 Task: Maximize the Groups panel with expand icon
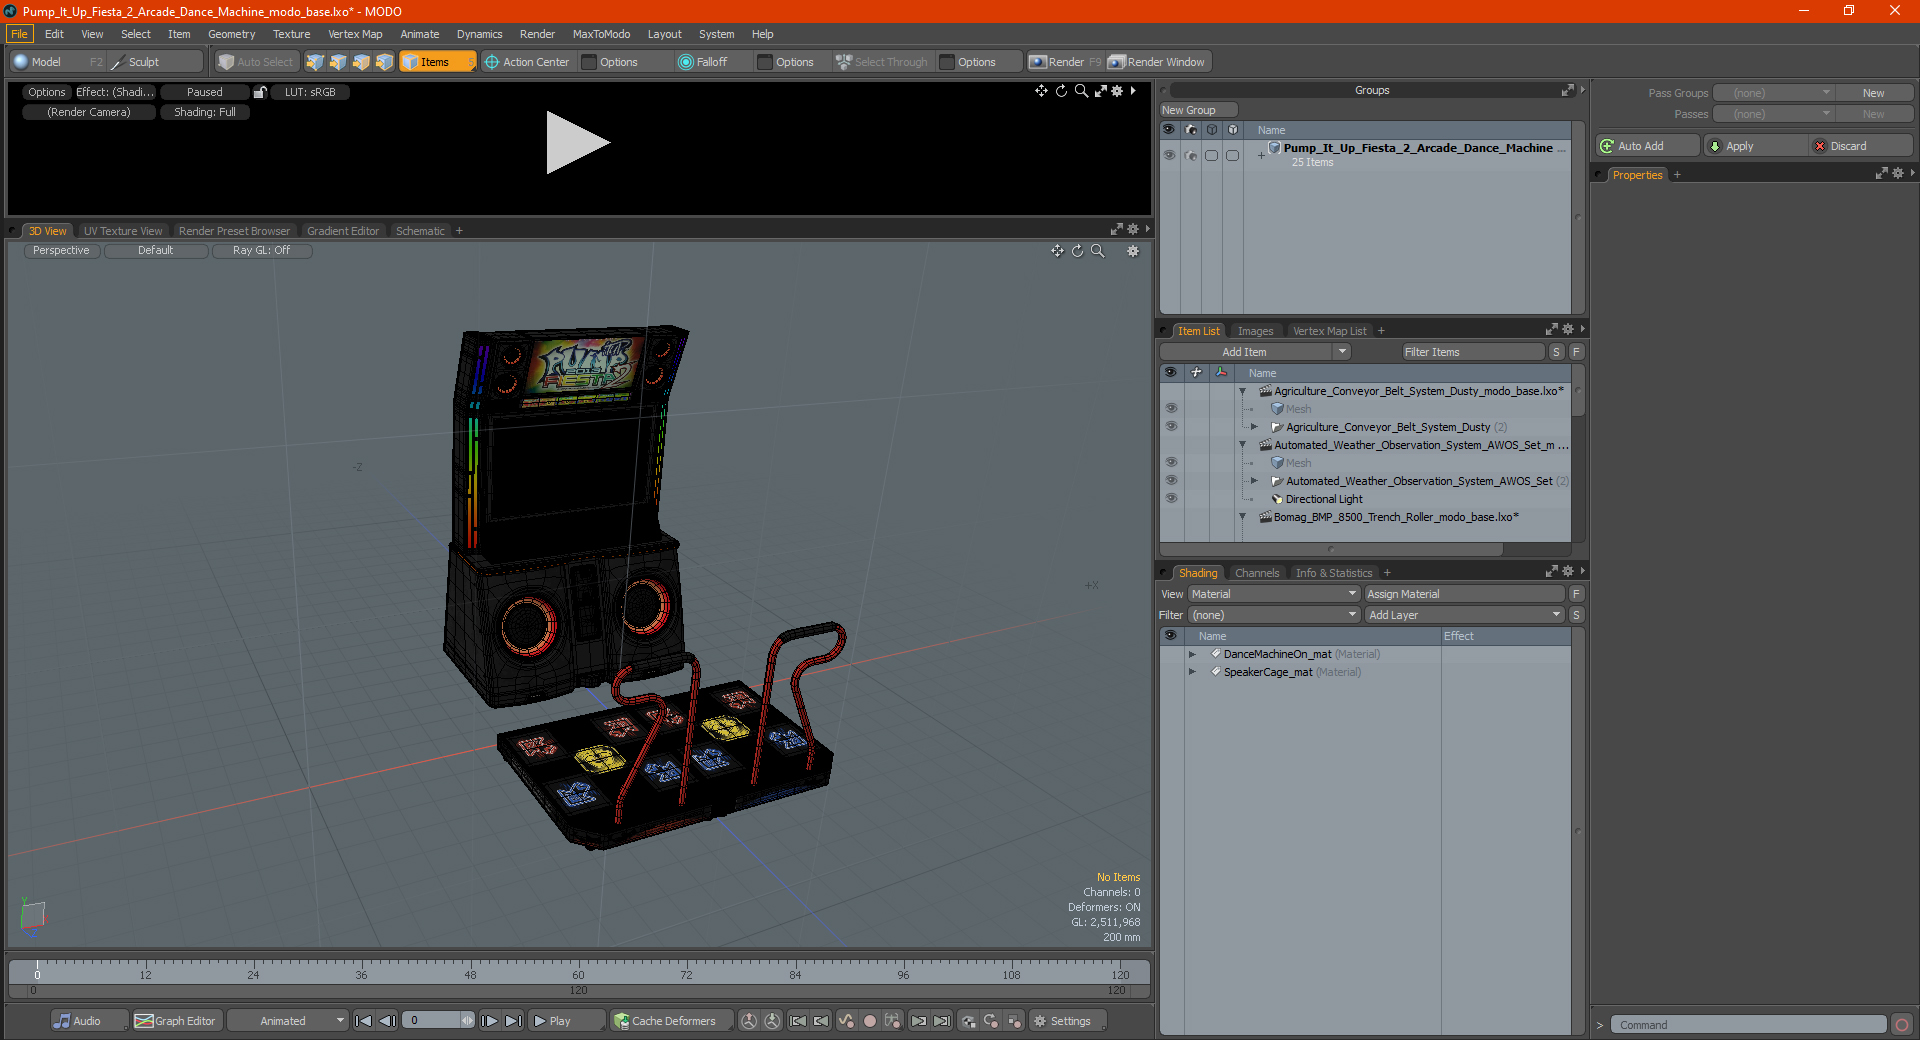click(x=1567, y=91)
